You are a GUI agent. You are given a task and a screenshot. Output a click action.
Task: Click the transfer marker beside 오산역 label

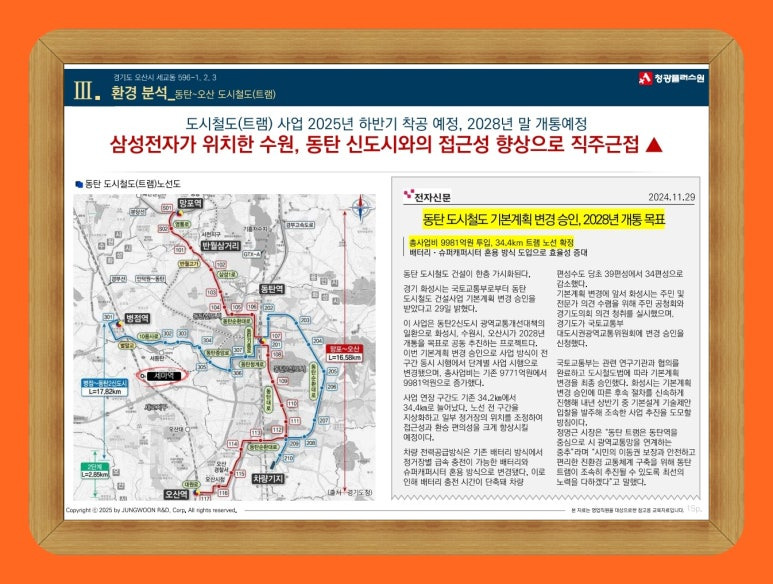197,491
